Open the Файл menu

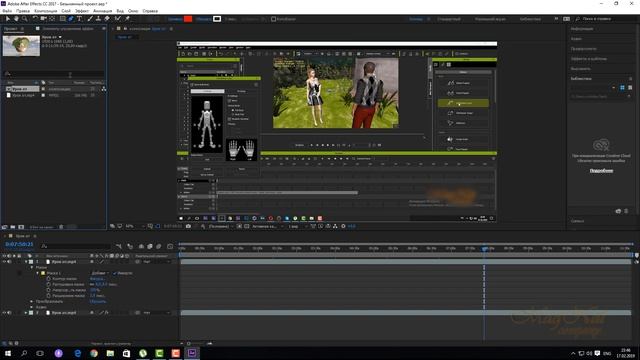pyautogui.click(x=7, y=11)
